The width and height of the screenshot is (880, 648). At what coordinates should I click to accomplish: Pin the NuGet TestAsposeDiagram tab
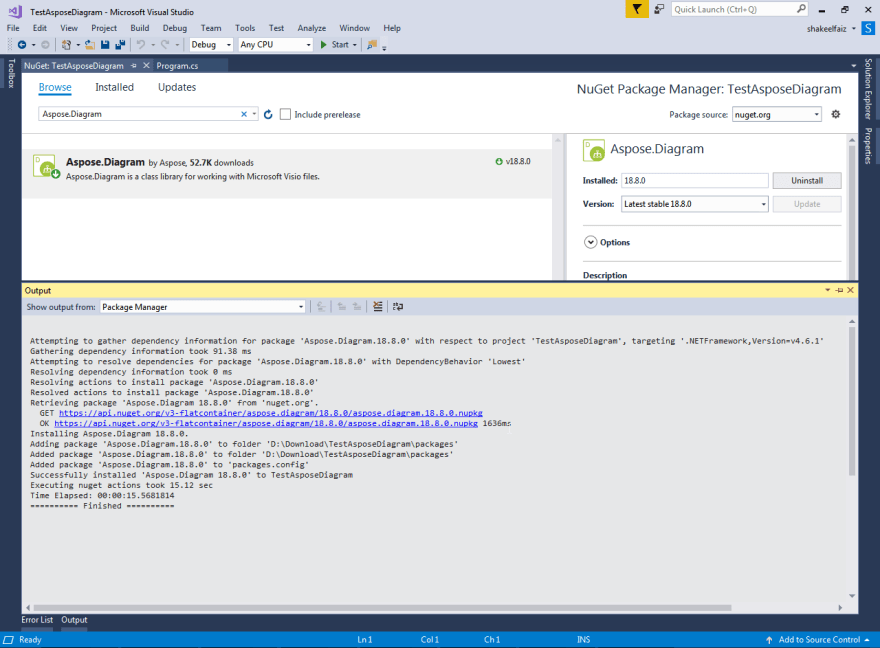pos(134,66)
